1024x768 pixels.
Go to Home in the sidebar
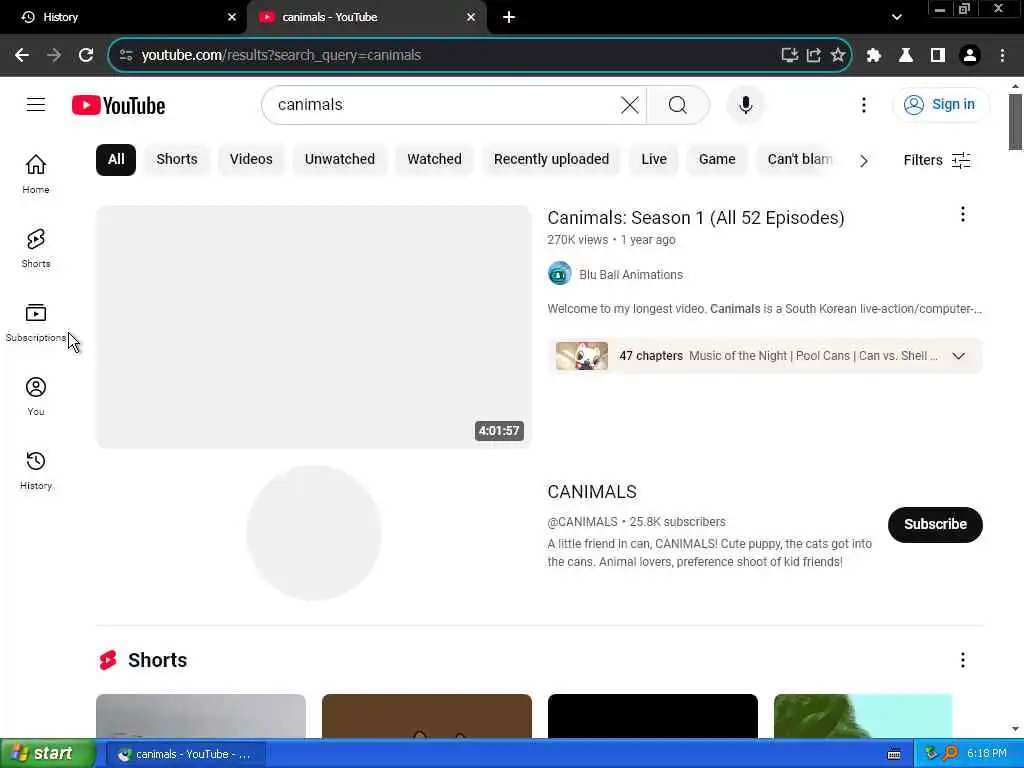point(36,174)
